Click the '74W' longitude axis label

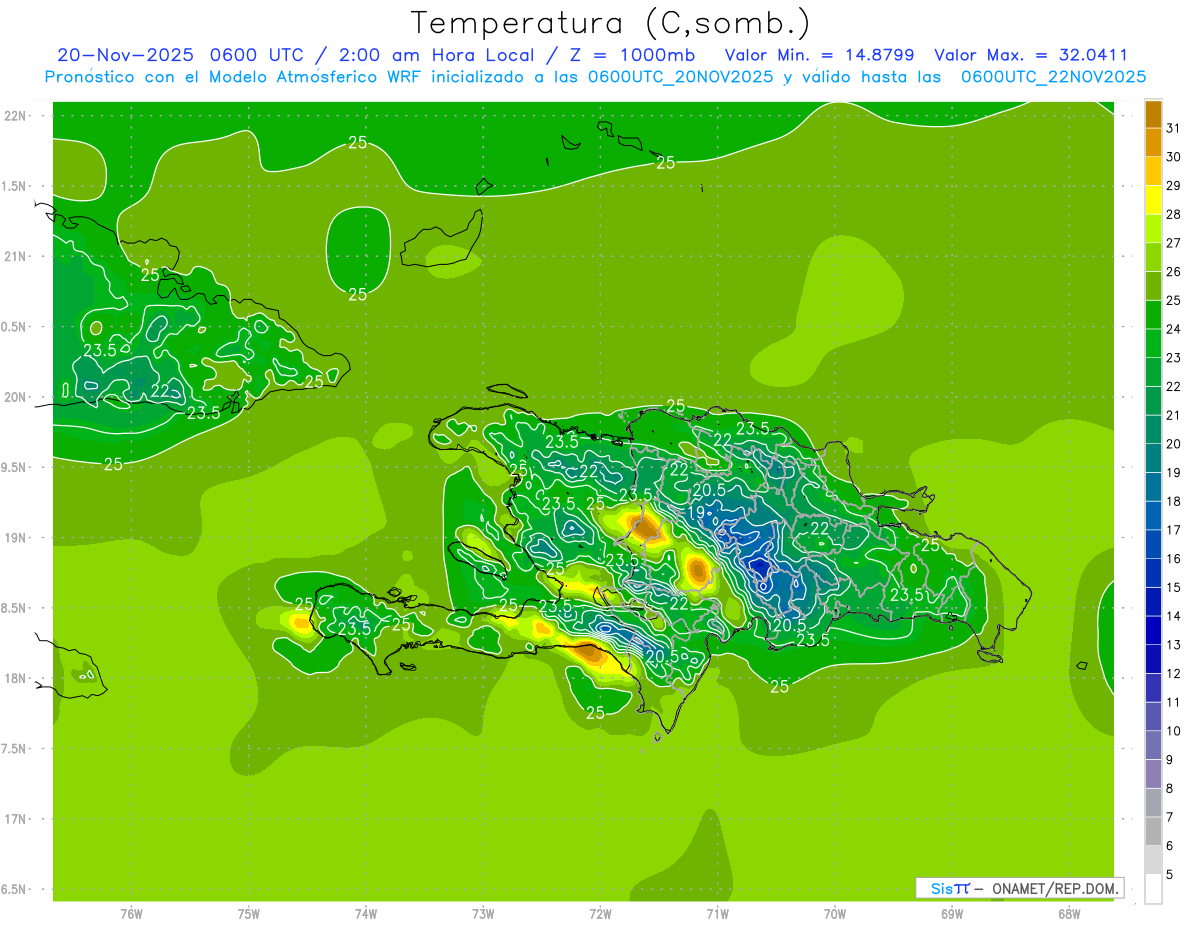365,913
